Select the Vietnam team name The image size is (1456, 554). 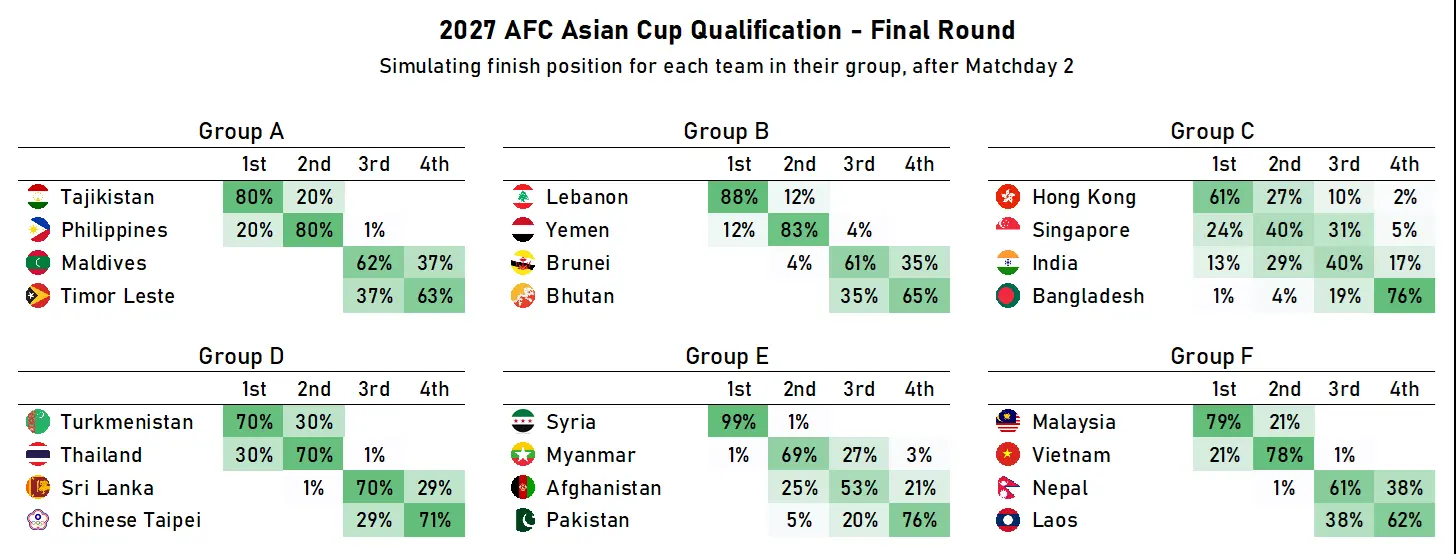[1071, 455]
